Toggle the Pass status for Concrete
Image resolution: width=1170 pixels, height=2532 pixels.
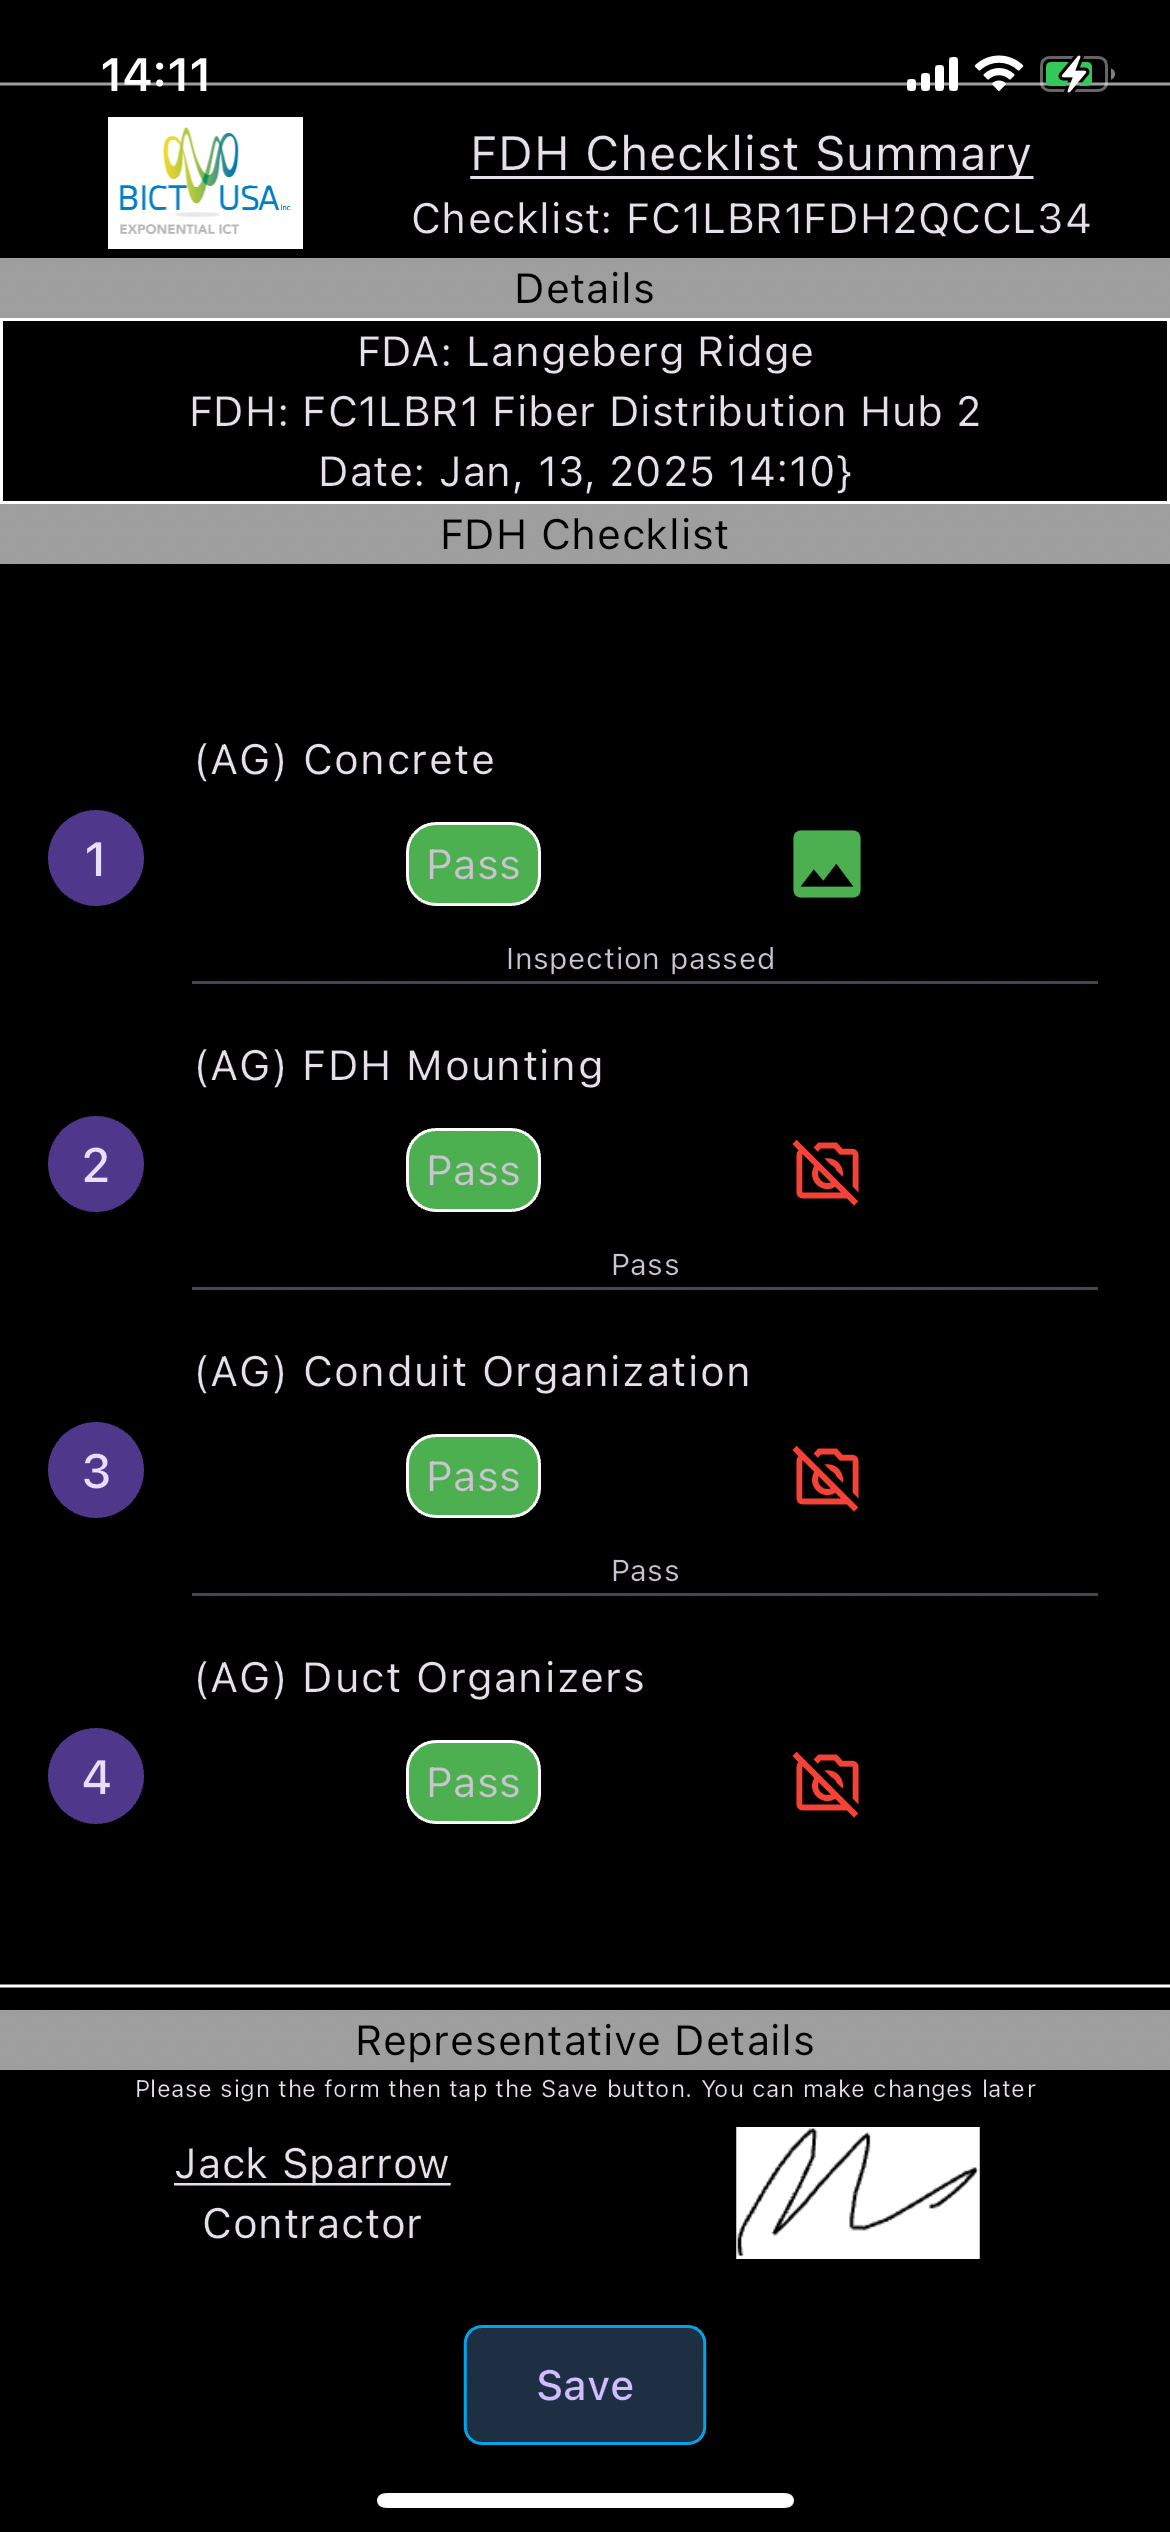click(473, 864)
